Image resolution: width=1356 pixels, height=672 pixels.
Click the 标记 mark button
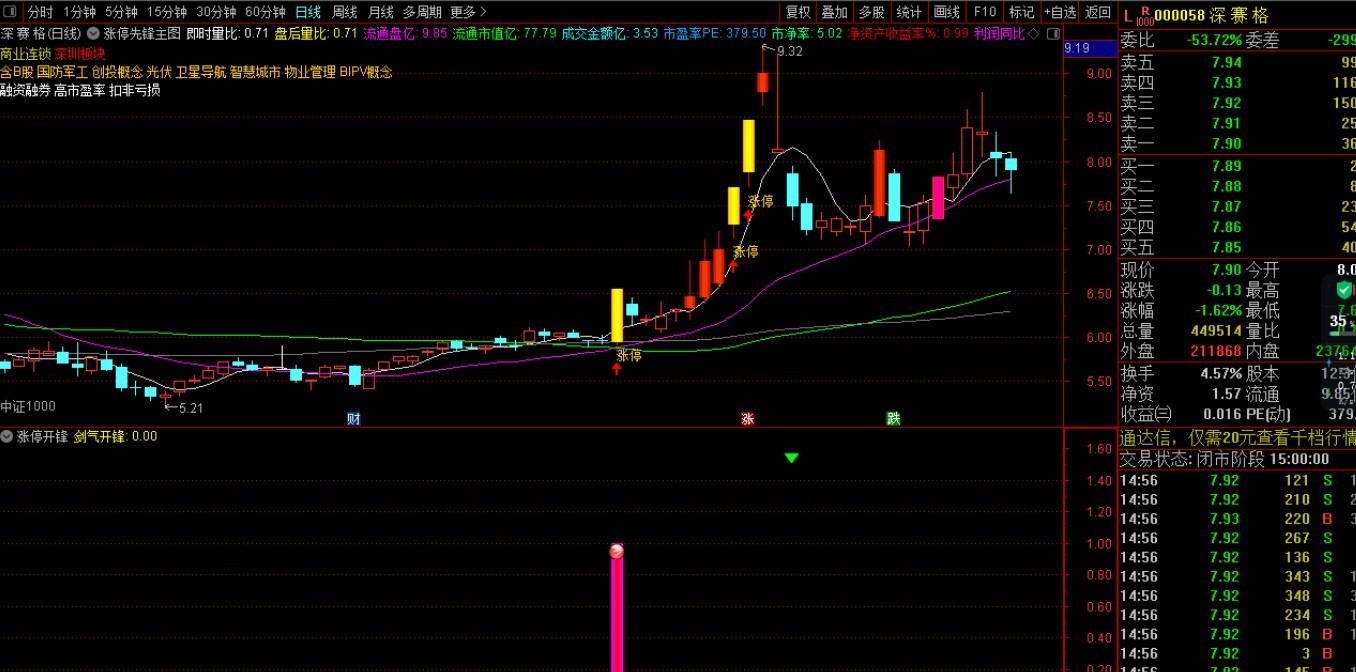pyautogui.click(x=1021, y=12)
